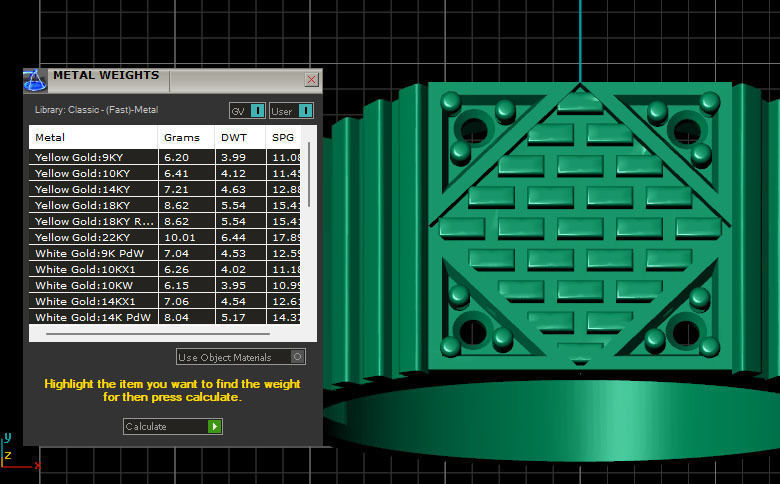Select the Yellow Gold:10KY row
The height and width of the screenshot is (484, 780).
click(x=165, y=173)
